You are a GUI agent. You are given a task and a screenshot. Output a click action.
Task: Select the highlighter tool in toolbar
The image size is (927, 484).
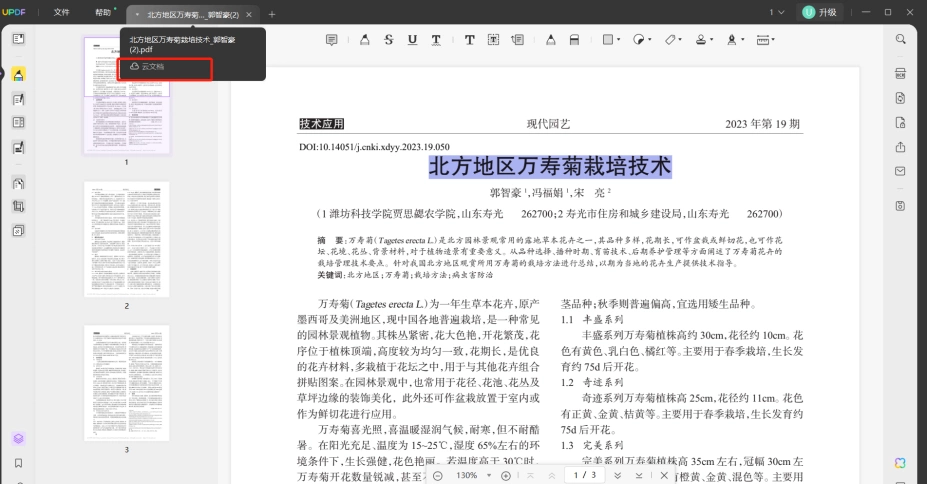point(365,40)
